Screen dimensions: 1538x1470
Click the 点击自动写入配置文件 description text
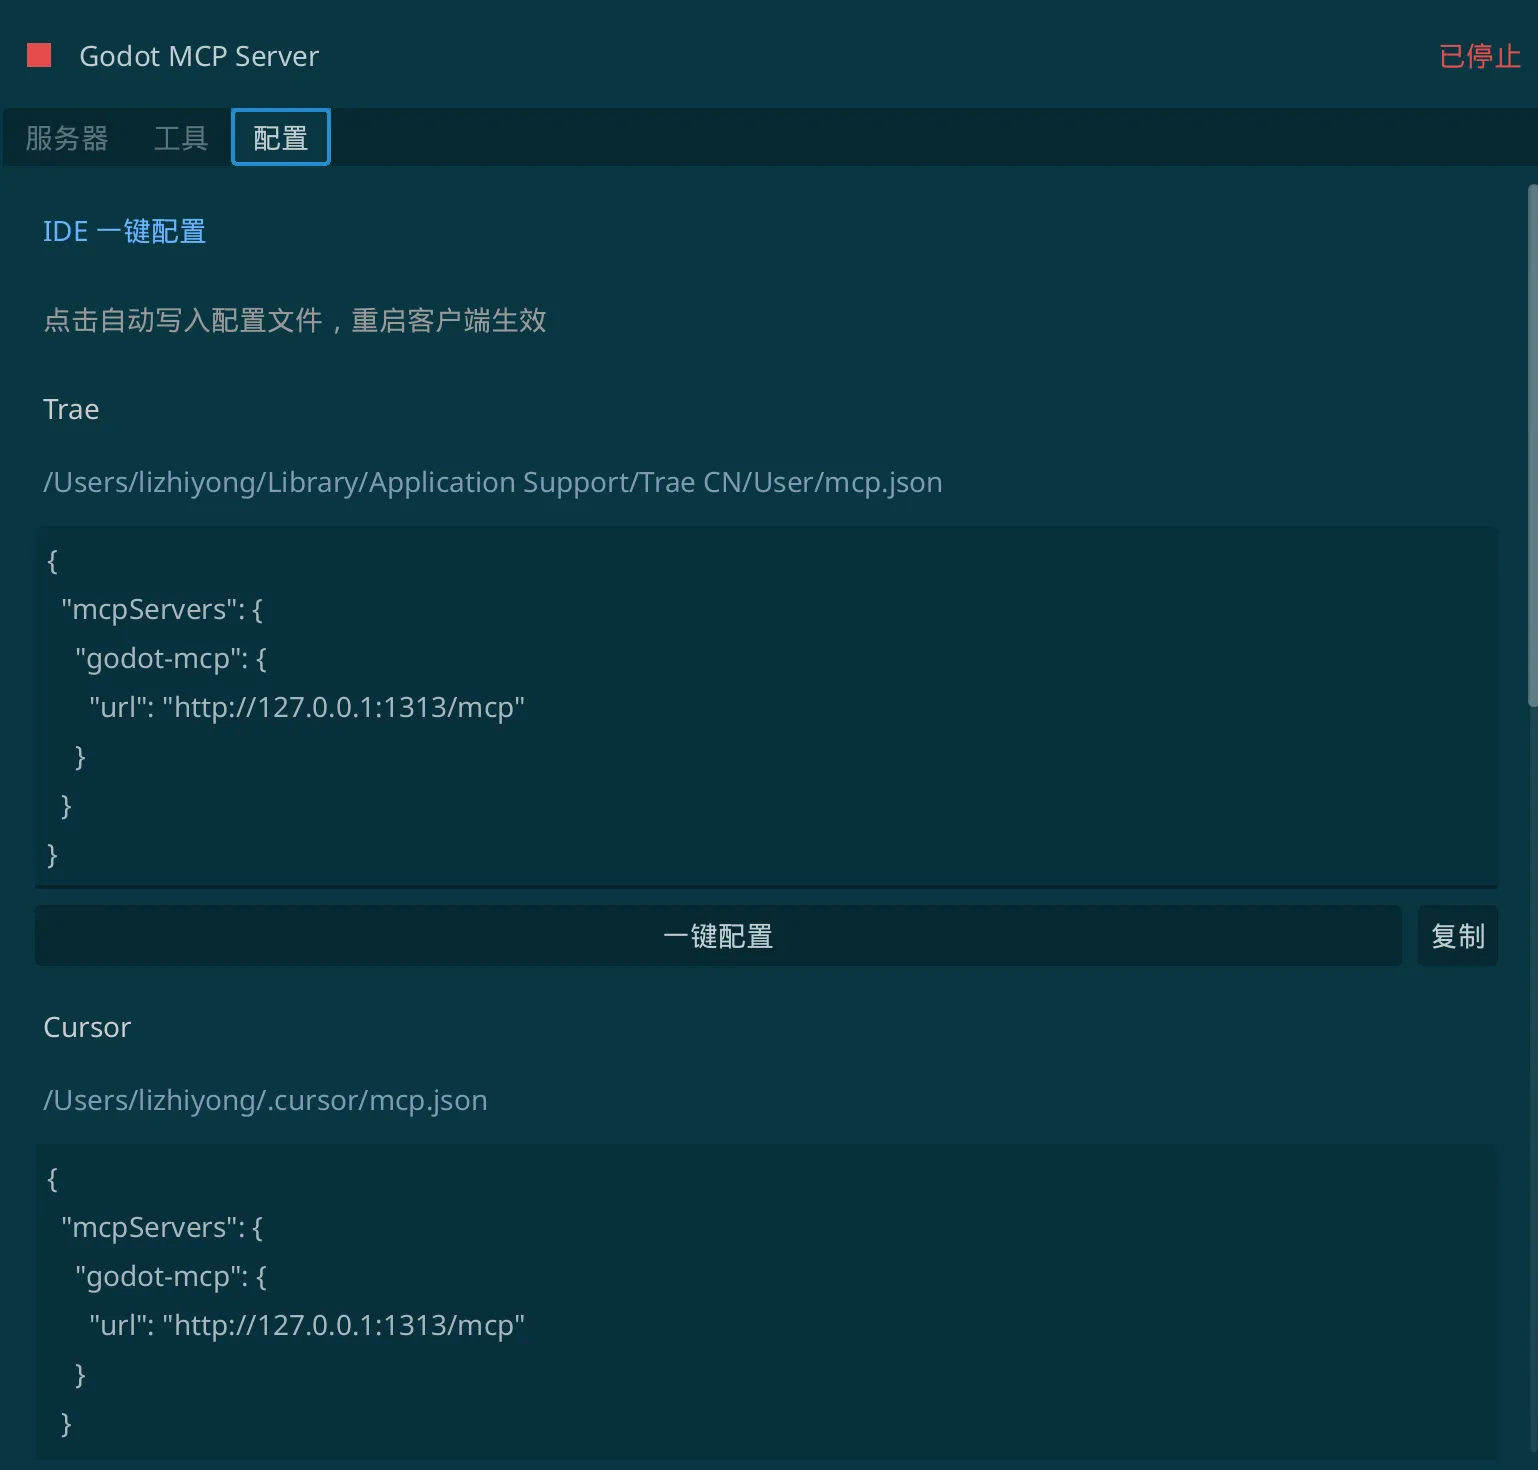[x=295, y=320]
